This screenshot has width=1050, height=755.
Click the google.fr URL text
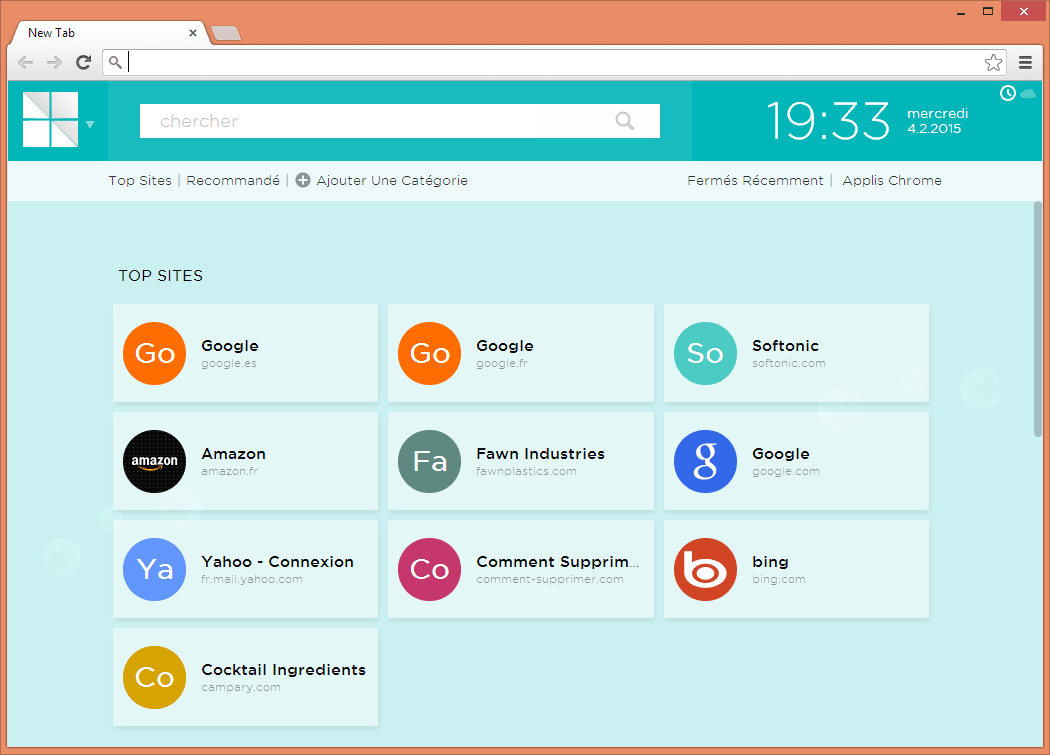(502, 363)
